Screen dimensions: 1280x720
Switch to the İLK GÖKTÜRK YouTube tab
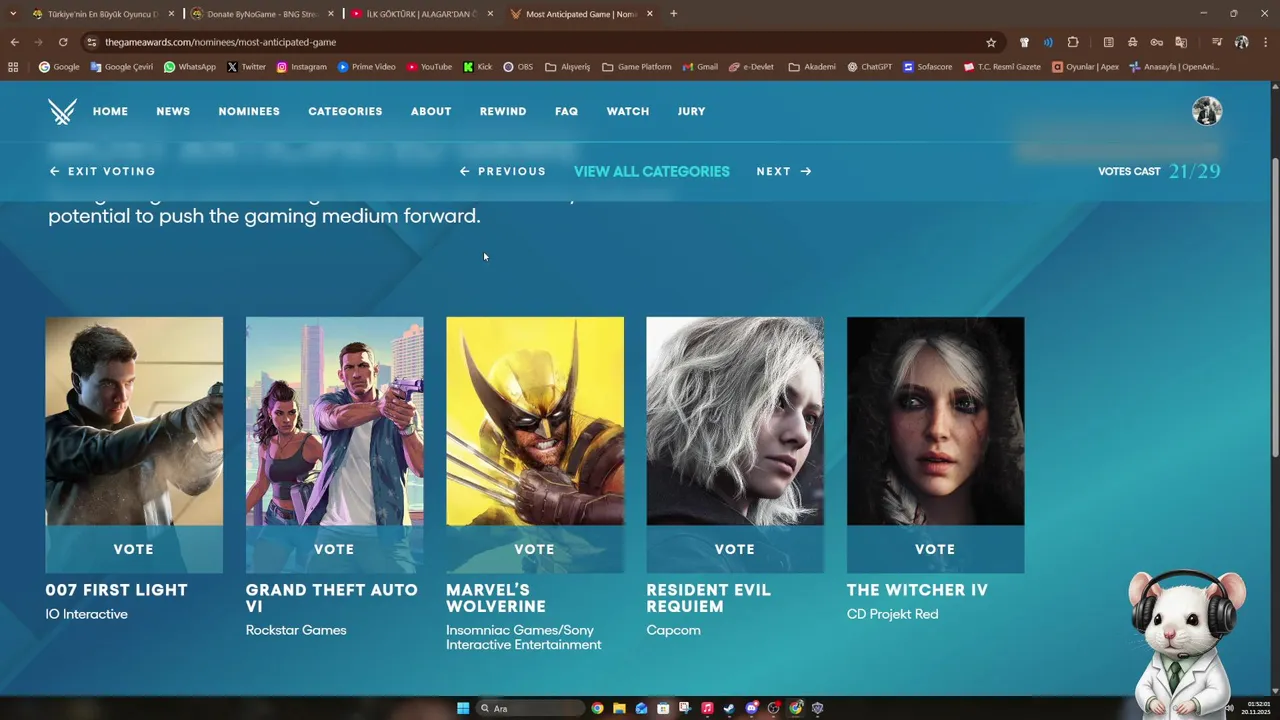(x=422, y=14)
